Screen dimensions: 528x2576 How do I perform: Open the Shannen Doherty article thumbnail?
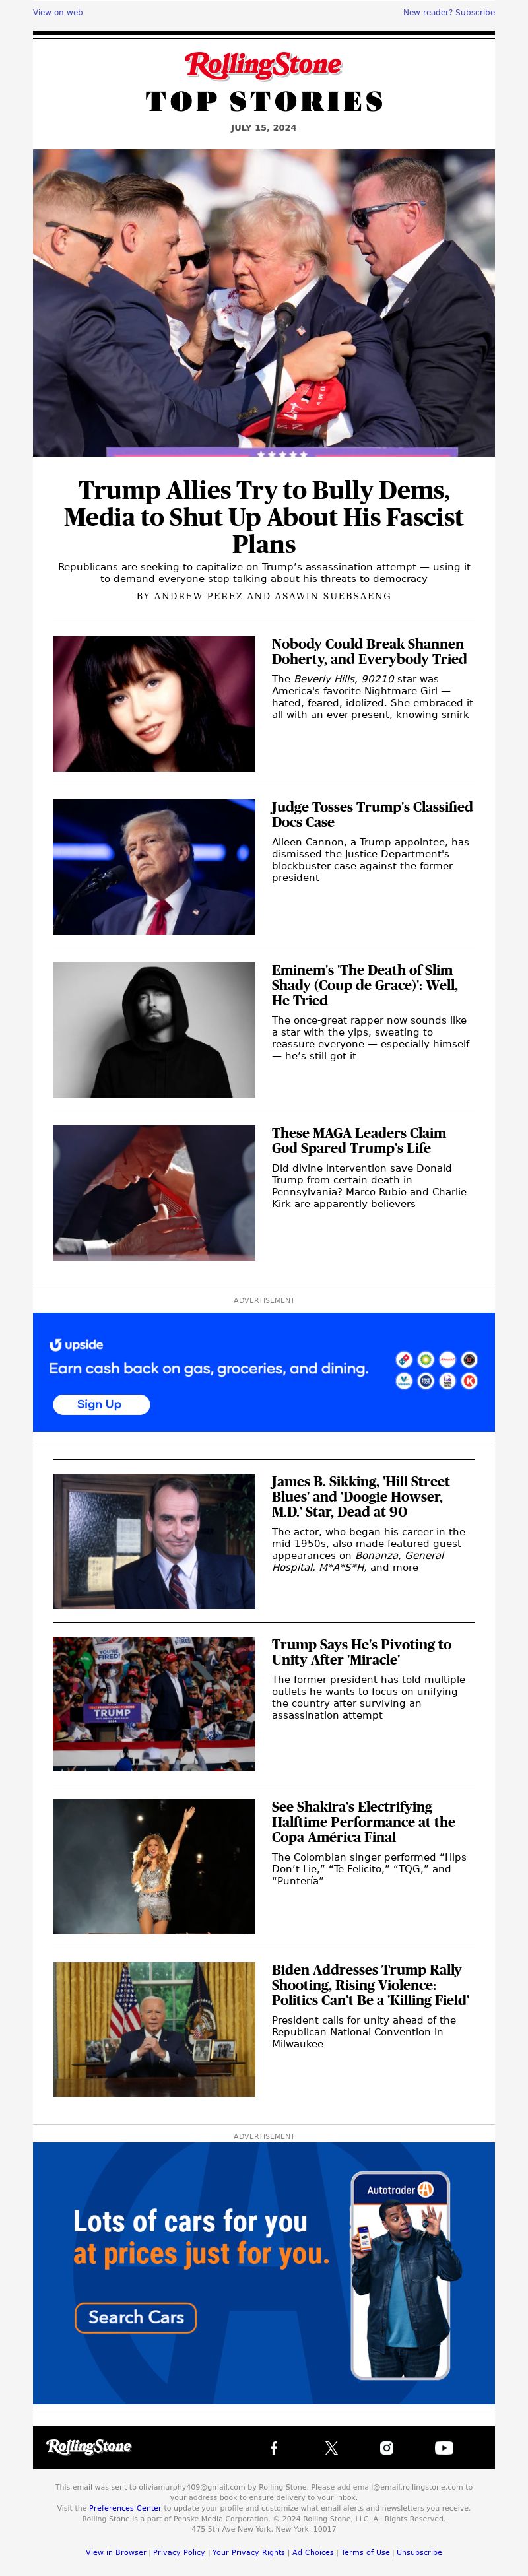click(154, 704)
